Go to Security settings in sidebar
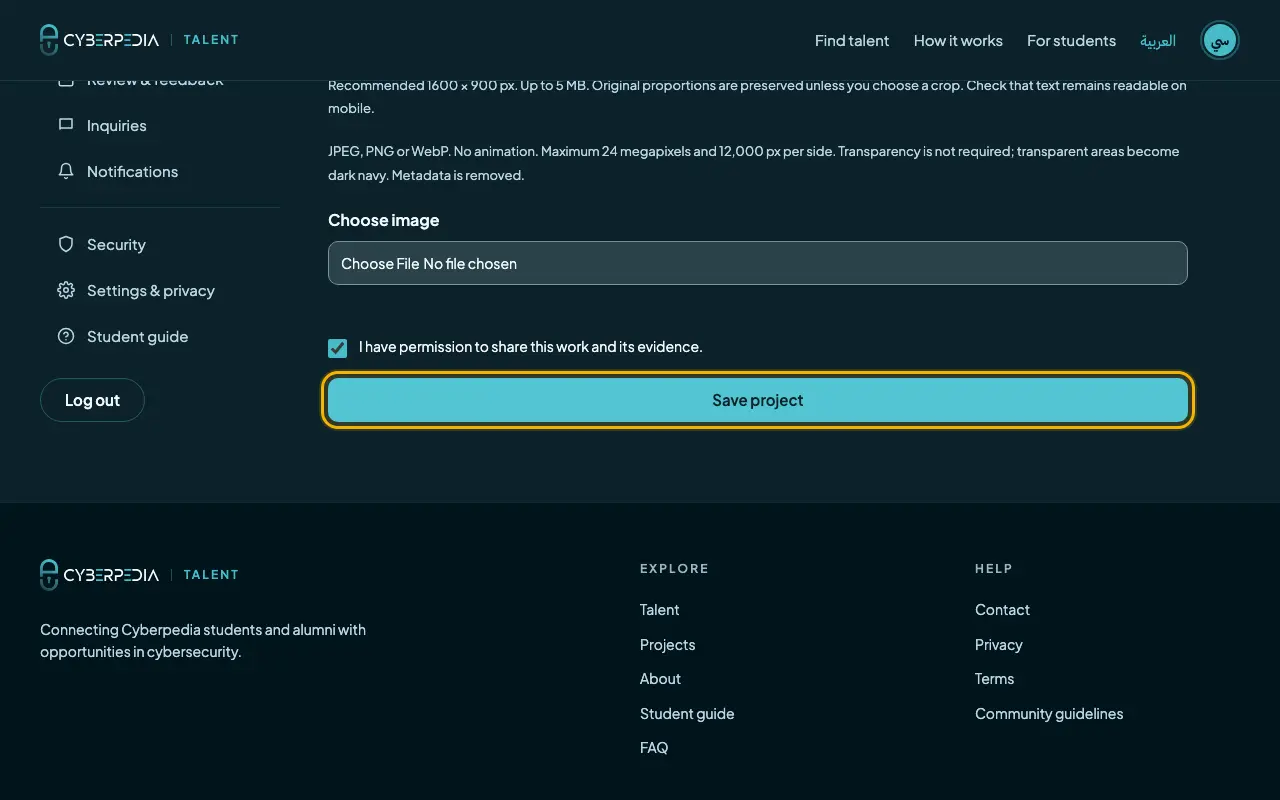This screenshot has height=800, width=1280. pyautogui.click(x=160, y=244)
